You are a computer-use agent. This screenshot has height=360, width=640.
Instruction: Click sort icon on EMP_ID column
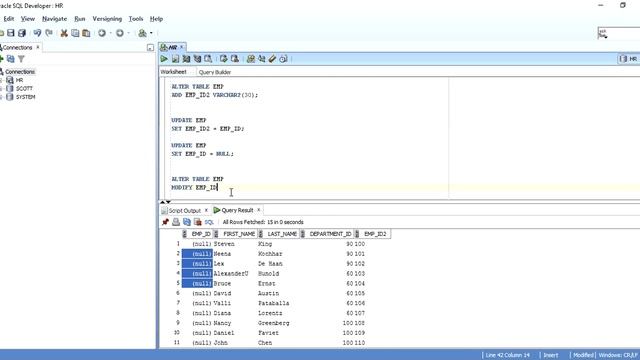184,234
